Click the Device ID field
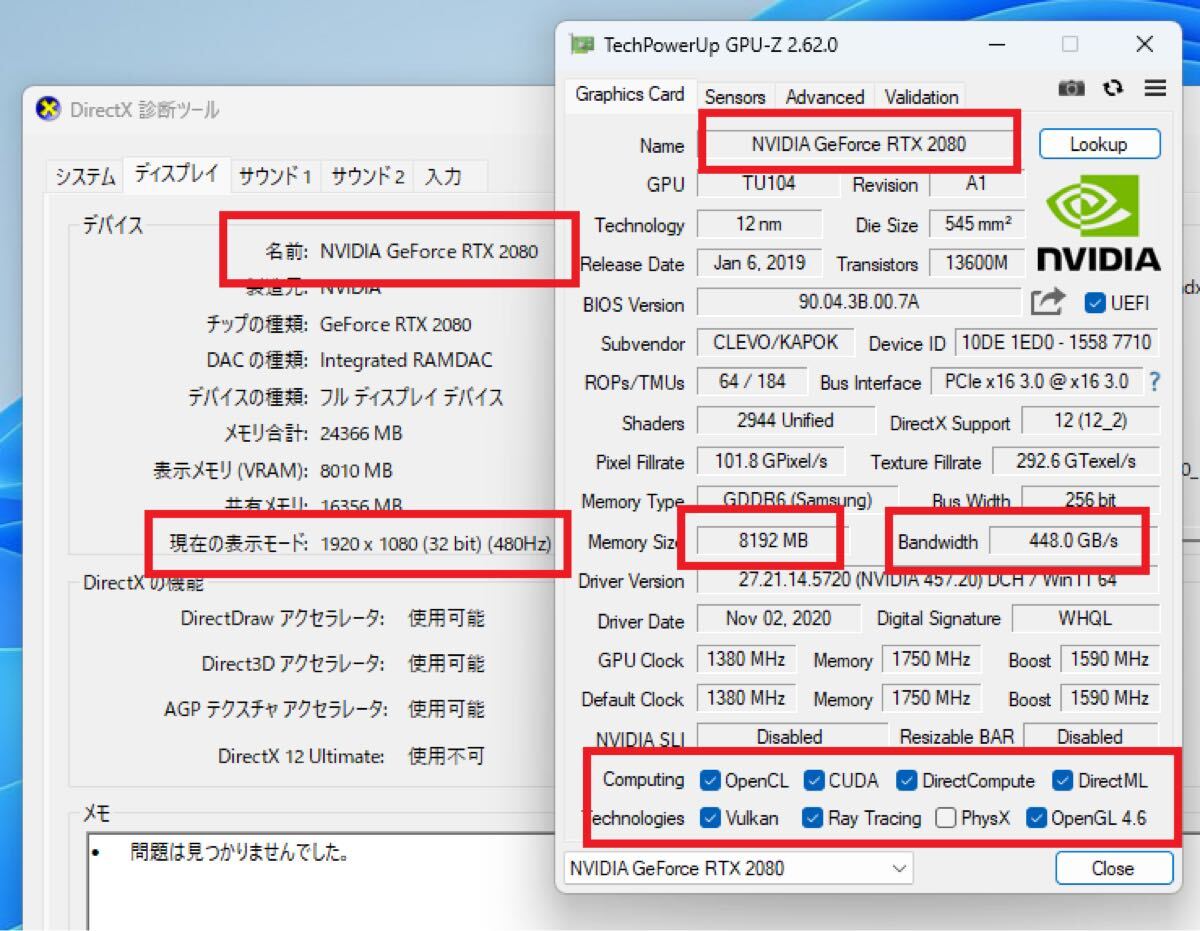The width and height of the screenshot is (1200, 931). [x=1057, y=342]
